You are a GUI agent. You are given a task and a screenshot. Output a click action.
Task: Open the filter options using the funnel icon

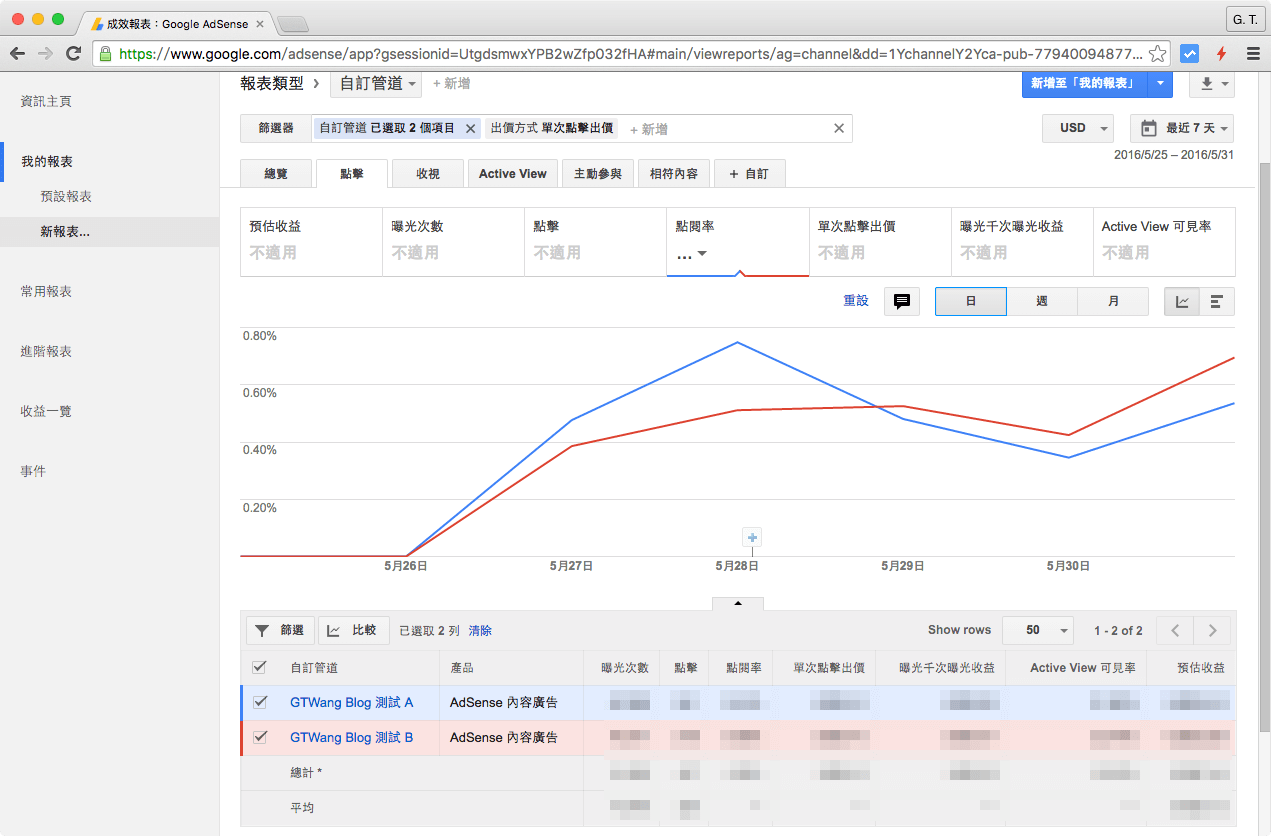click(x=260, y=630)
